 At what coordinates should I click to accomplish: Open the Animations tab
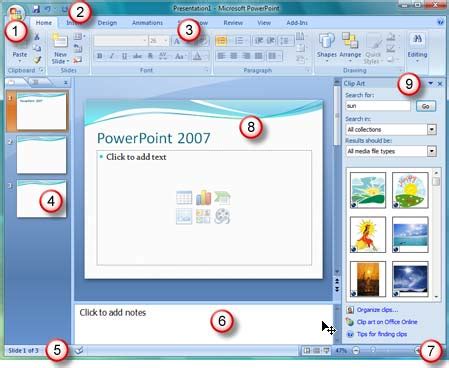point(147,23)
